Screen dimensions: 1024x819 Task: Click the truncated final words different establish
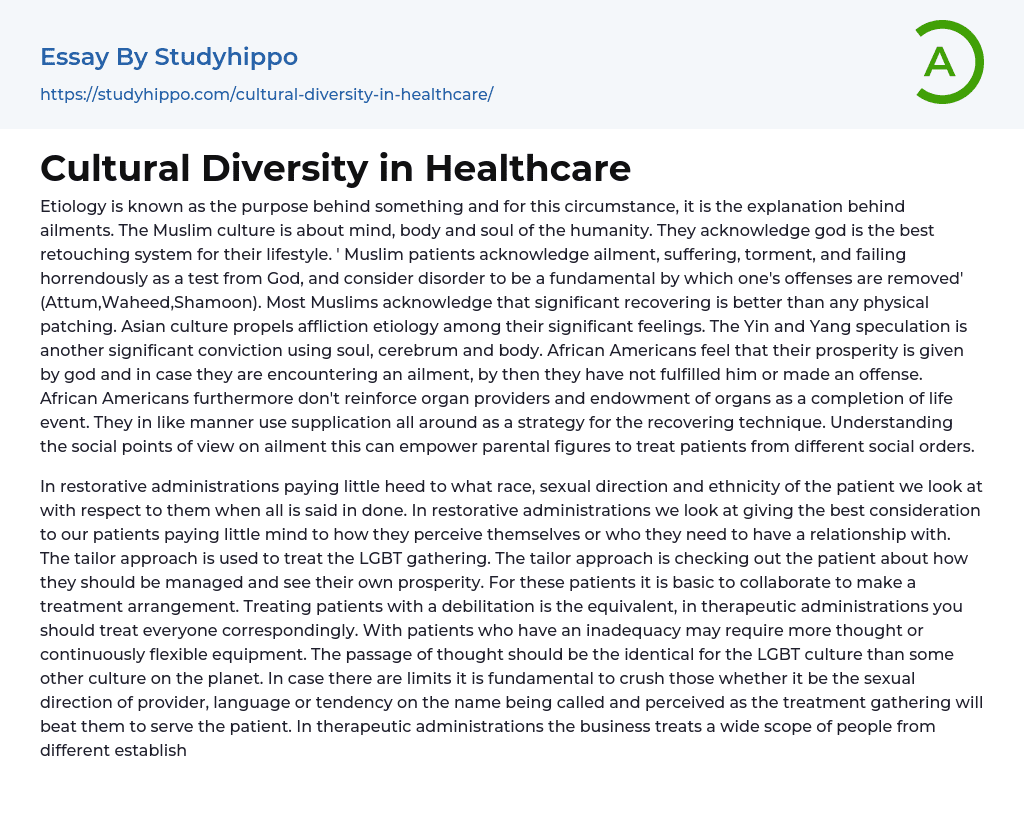coord(113,750)
